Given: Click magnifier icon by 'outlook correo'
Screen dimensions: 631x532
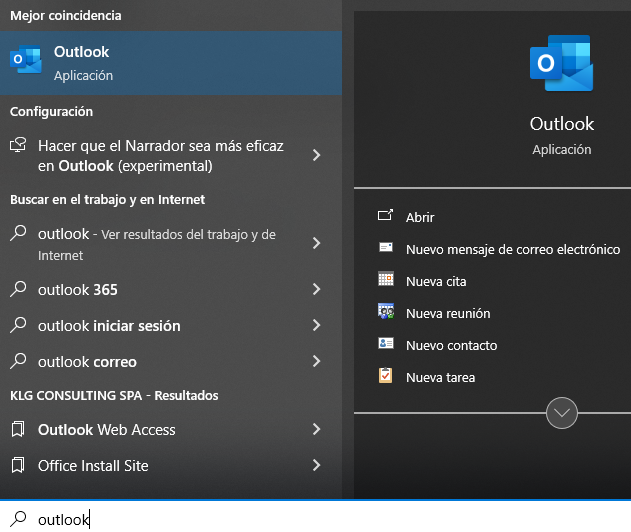Looking at the screenshot, I should coord(18,361).
